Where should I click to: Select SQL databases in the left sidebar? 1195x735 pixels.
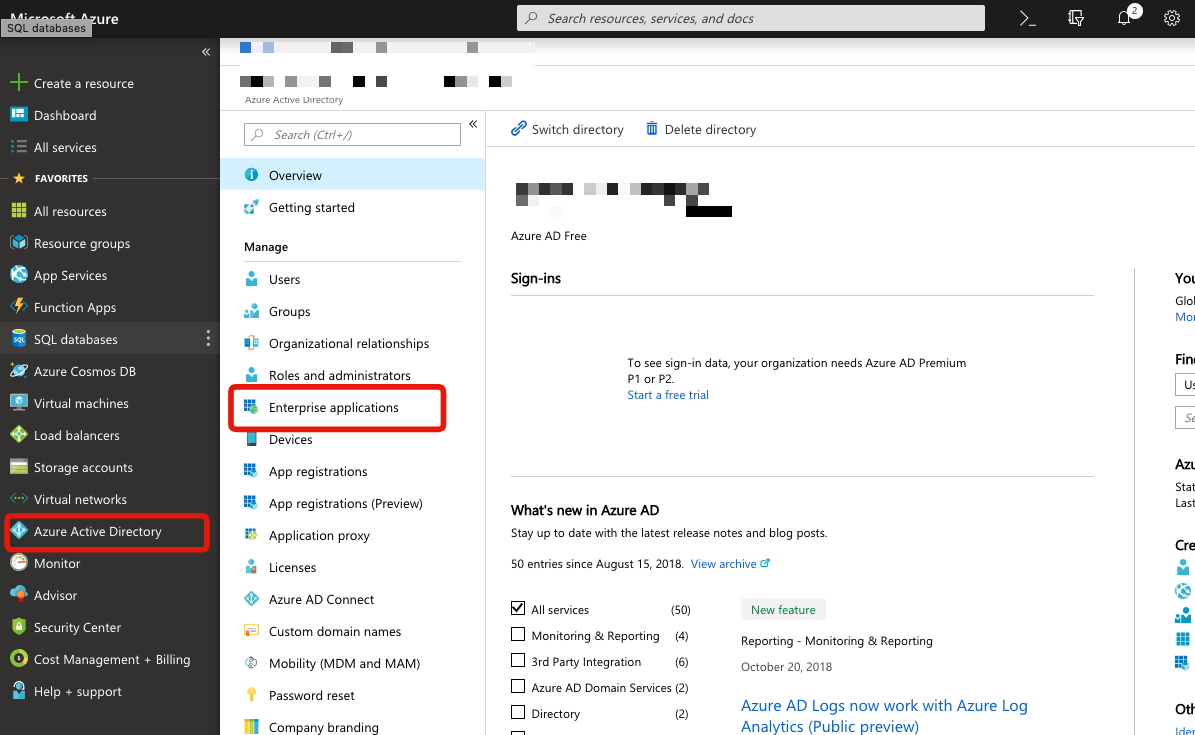click(x=75, y=339)
